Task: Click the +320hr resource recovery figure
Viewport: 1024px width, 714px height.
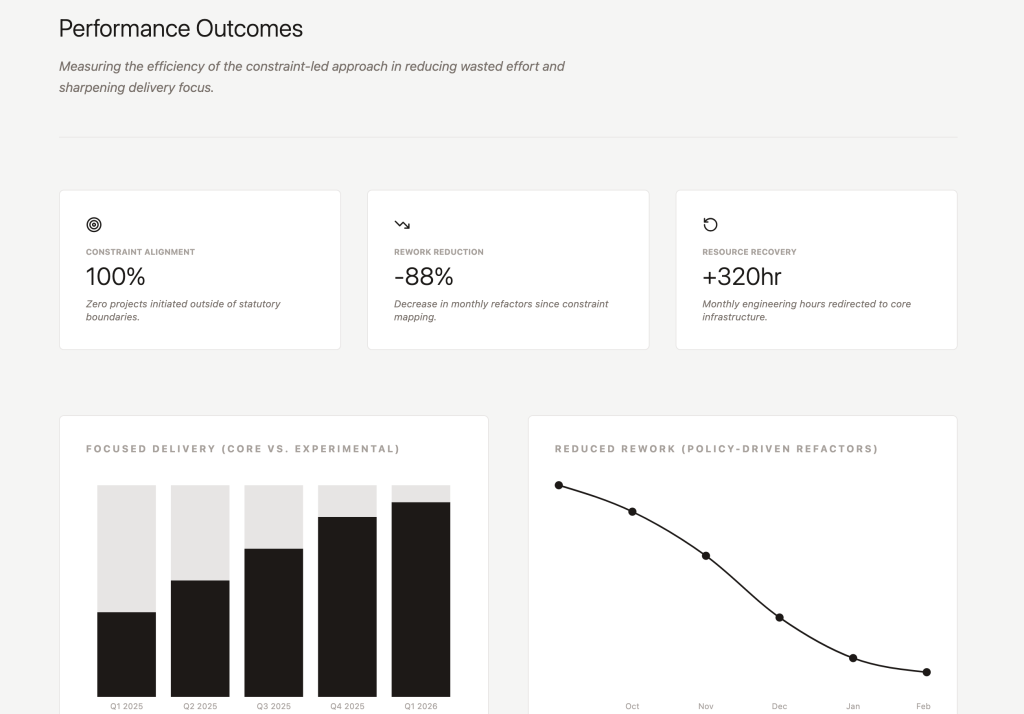Action: [742, 277]
